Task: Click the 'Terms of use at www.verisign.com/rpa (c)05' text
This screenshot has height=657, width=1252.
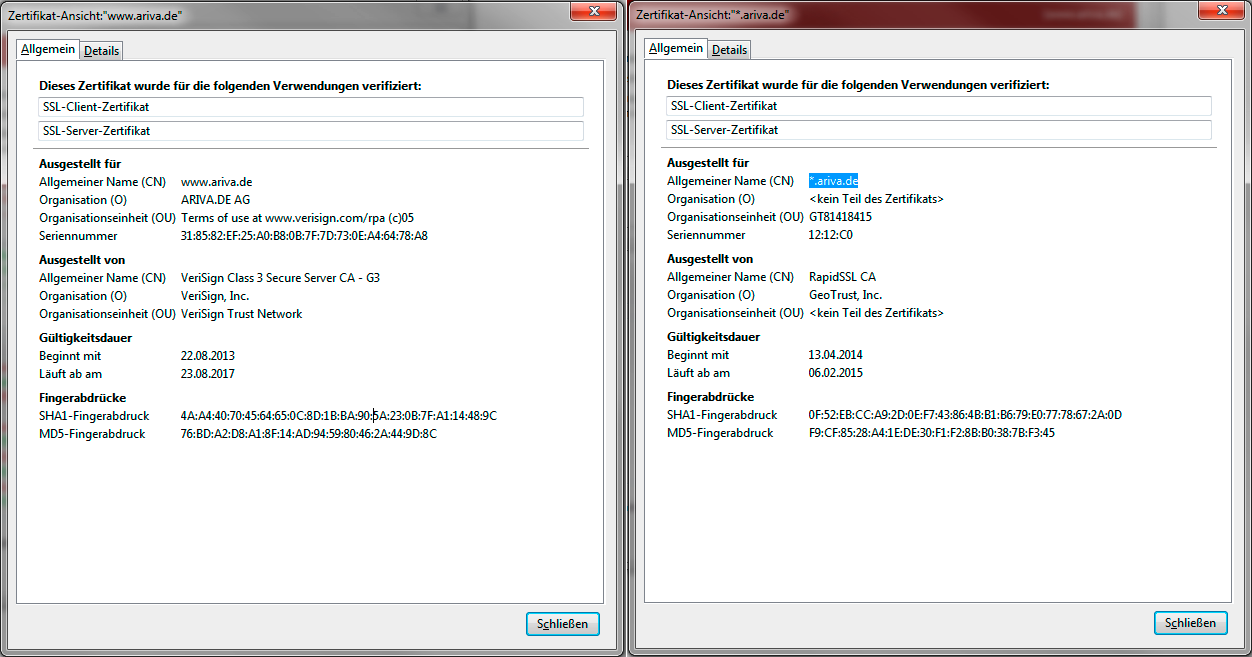Action: coord(297,218)
